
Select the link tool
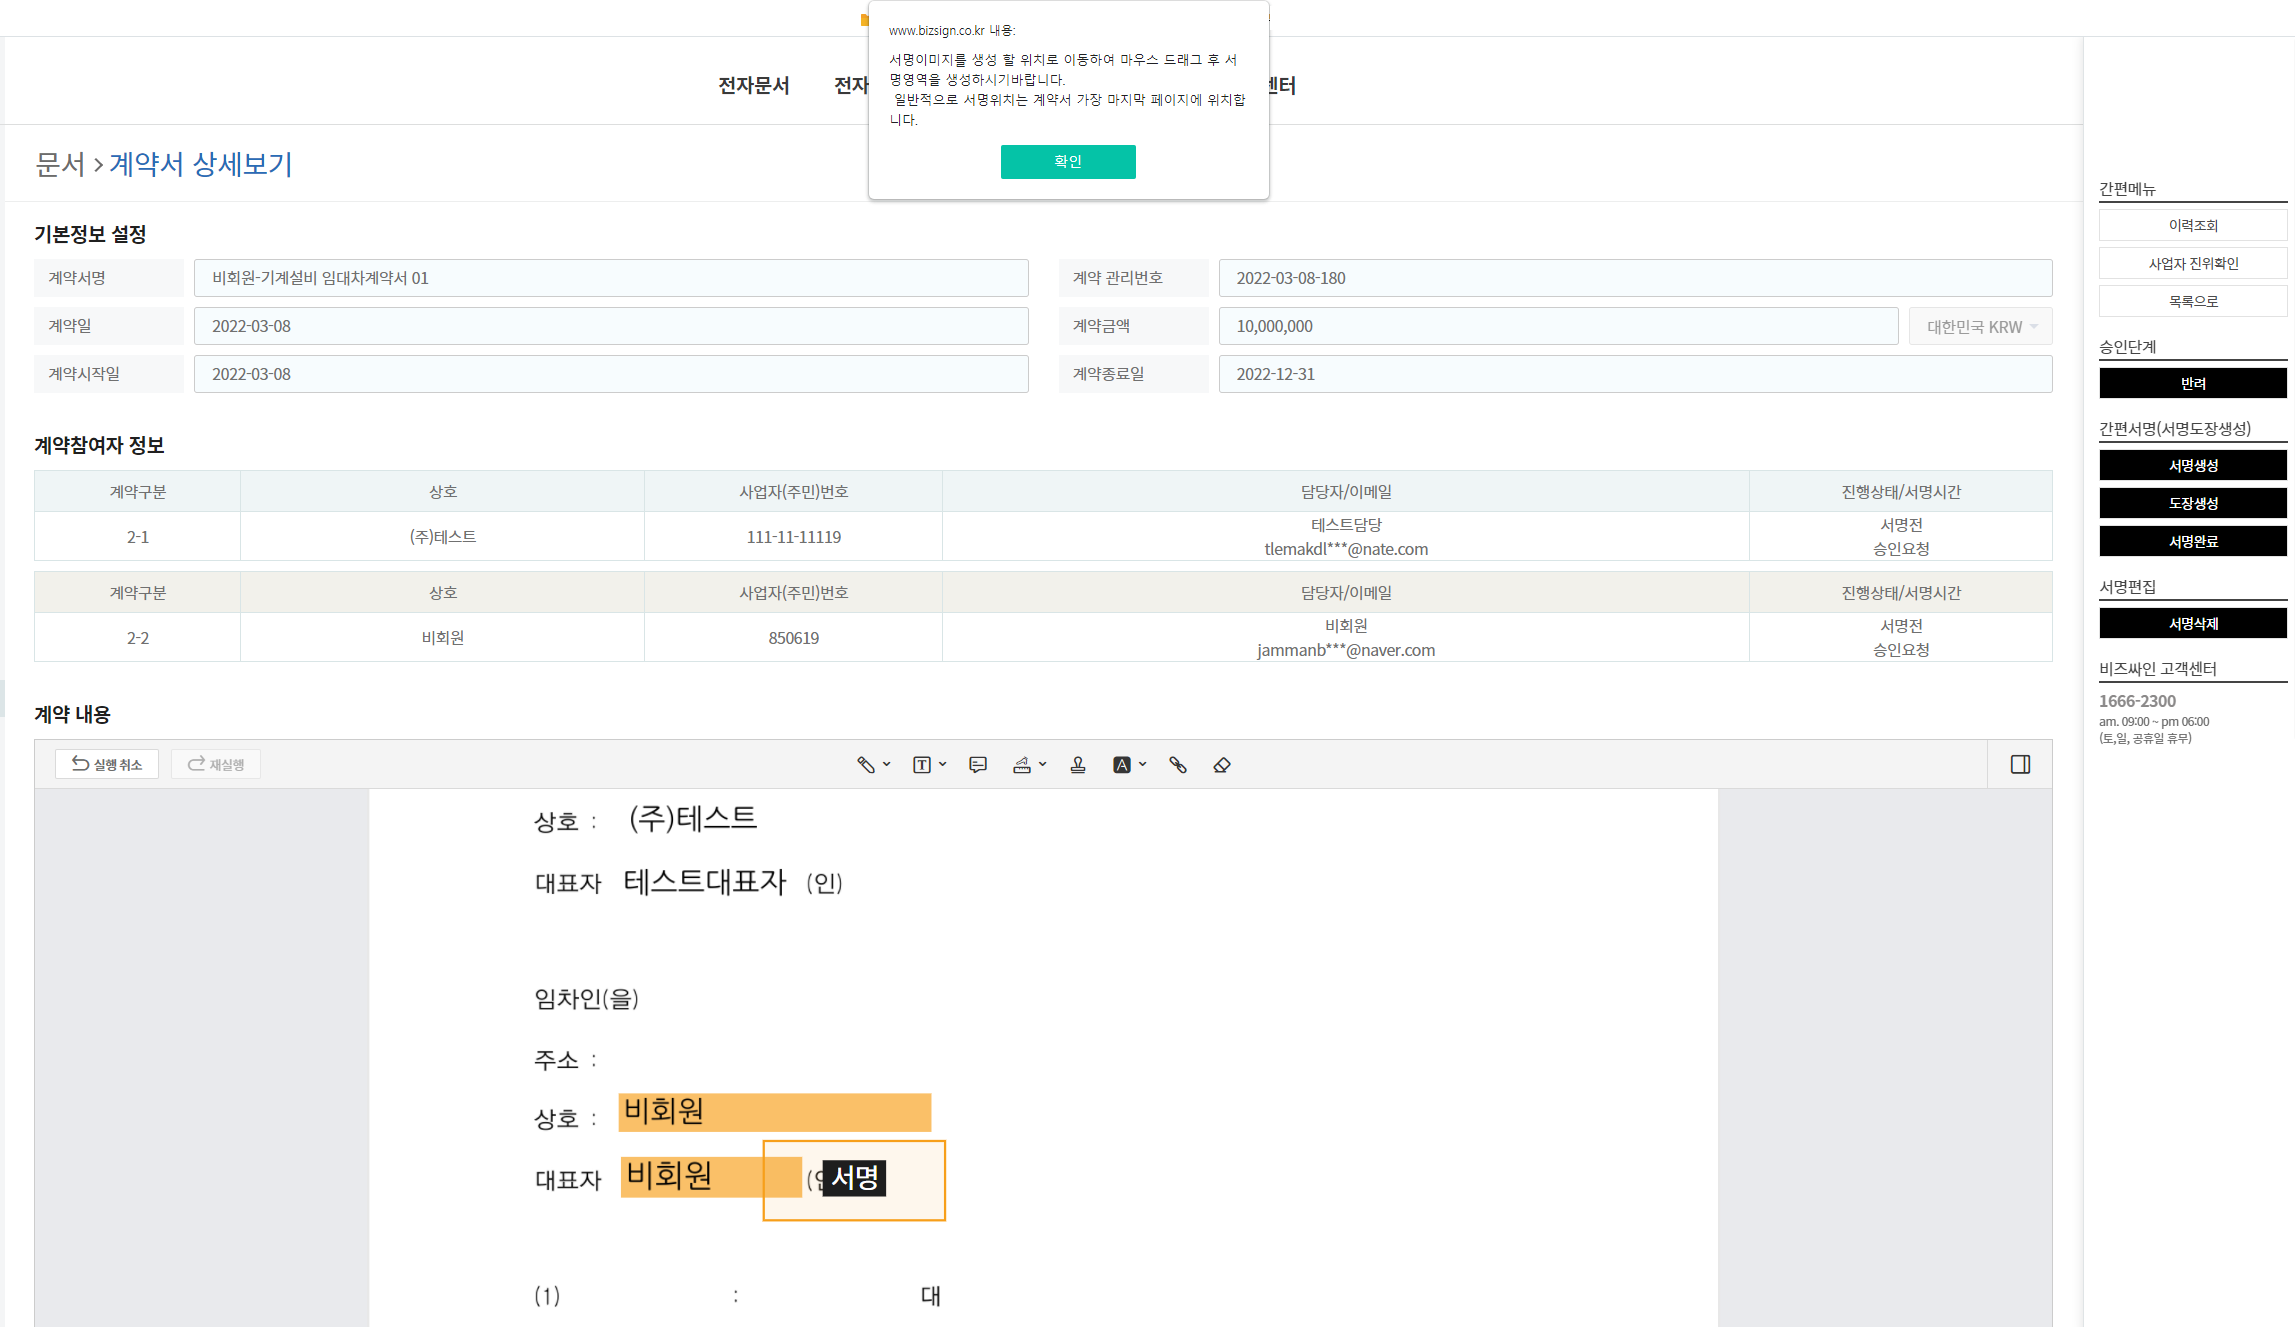coord(1178,765)
